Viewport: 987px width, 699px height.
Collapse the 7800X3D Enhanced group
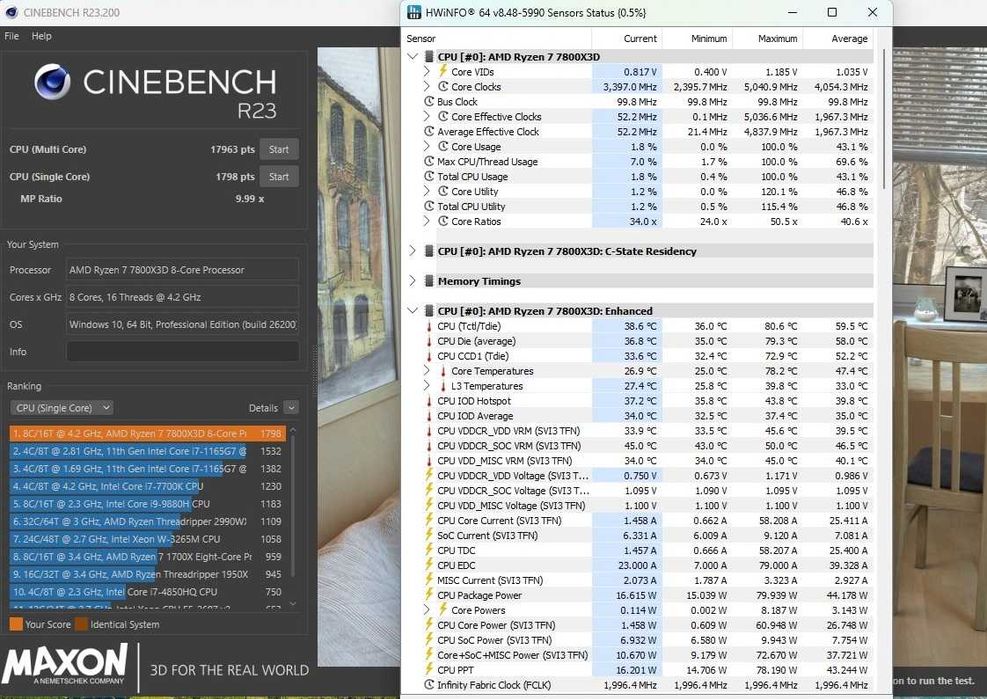[412, 311]
